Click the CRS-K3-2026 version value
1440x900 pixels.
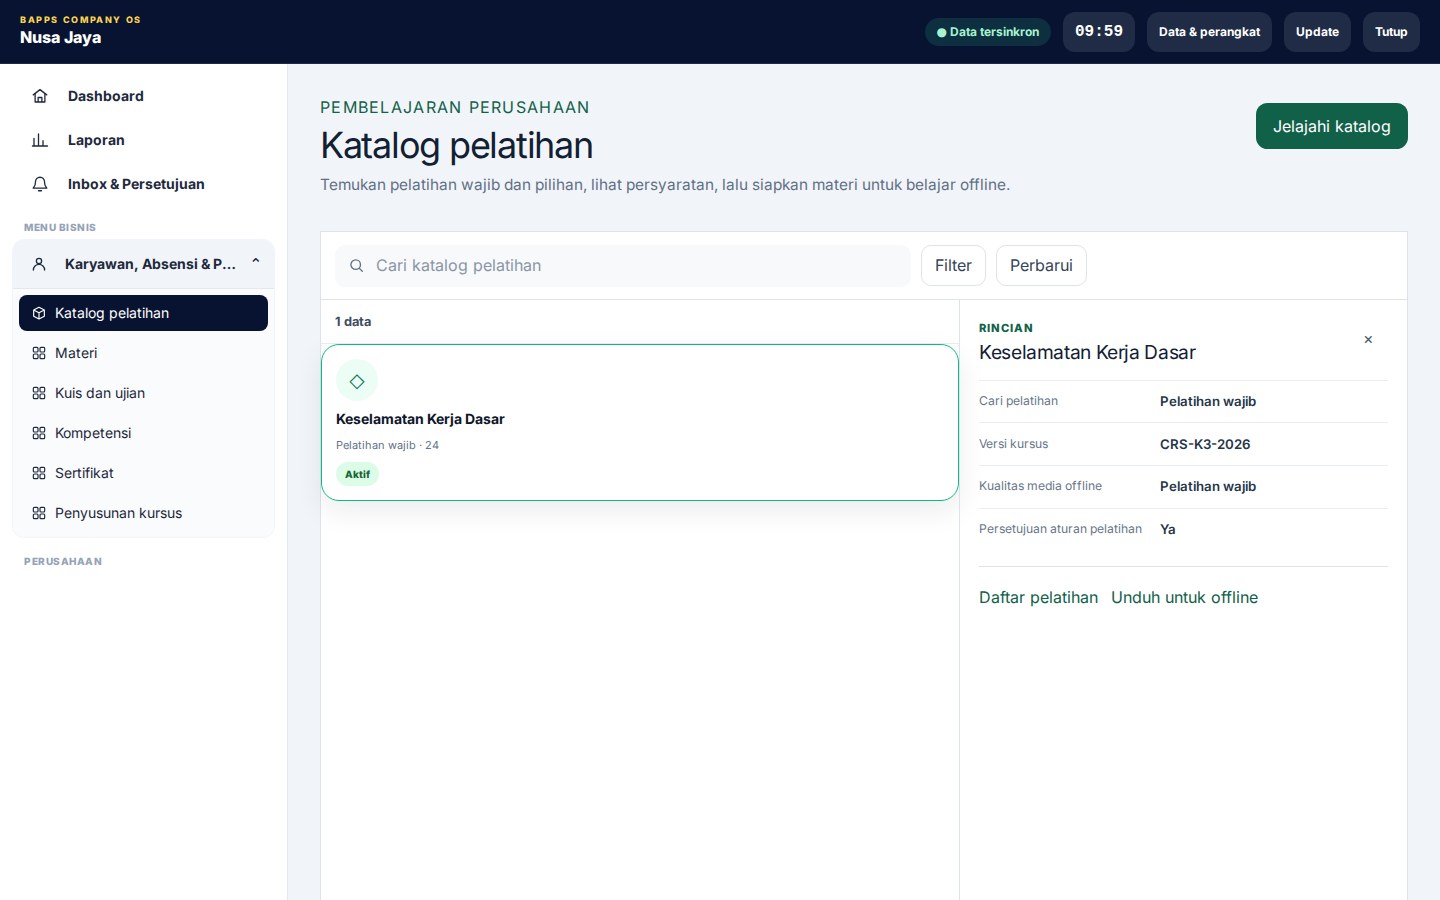coord(1205,444)
